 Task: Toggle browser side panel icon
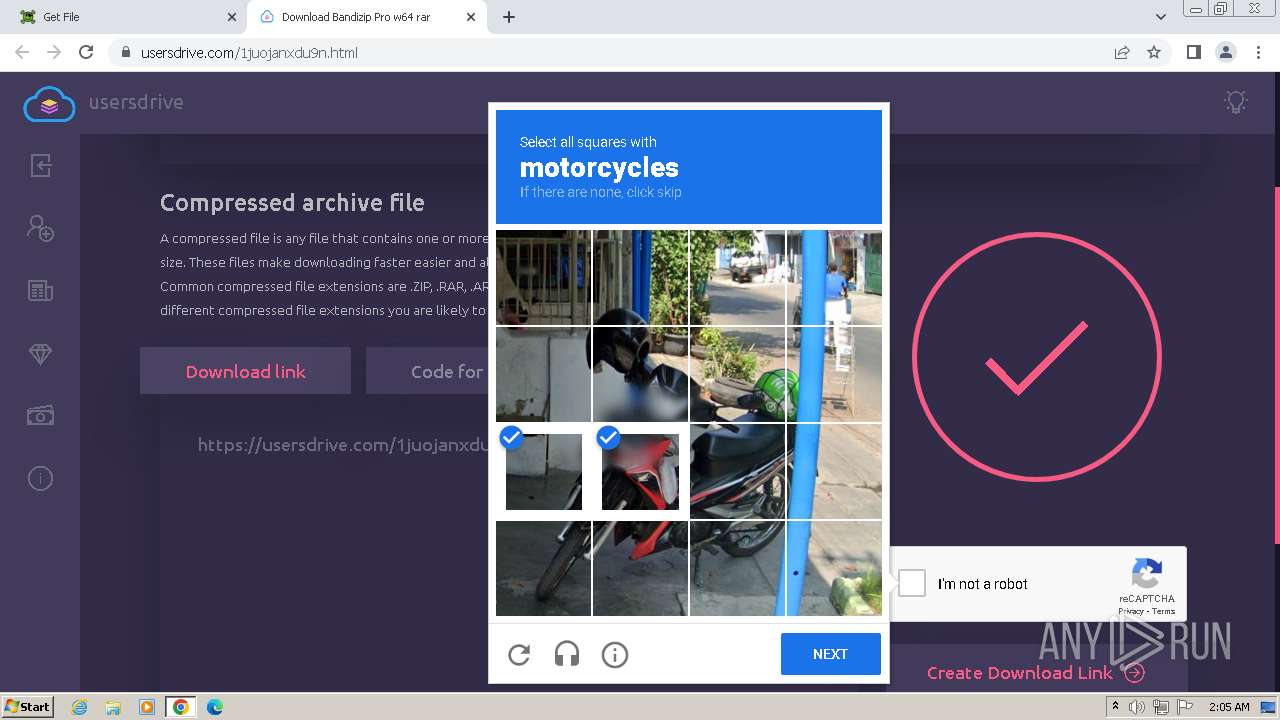[x=1193, y=52]
